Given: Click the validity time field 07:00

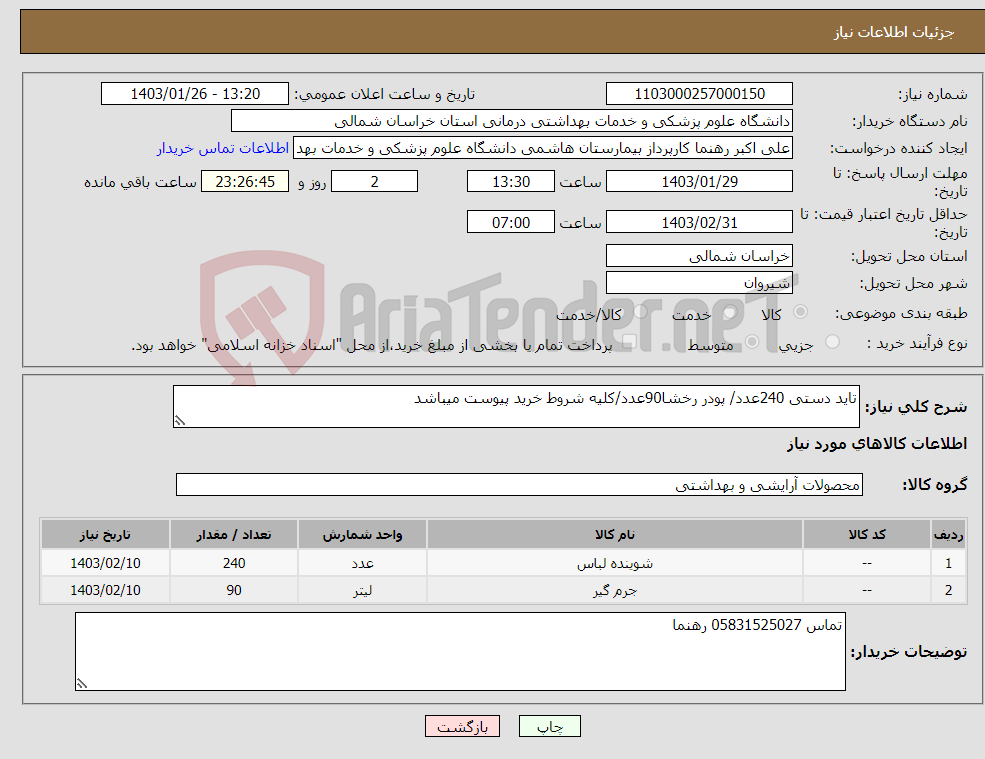Looking at the screenshot, I should 511,222.
